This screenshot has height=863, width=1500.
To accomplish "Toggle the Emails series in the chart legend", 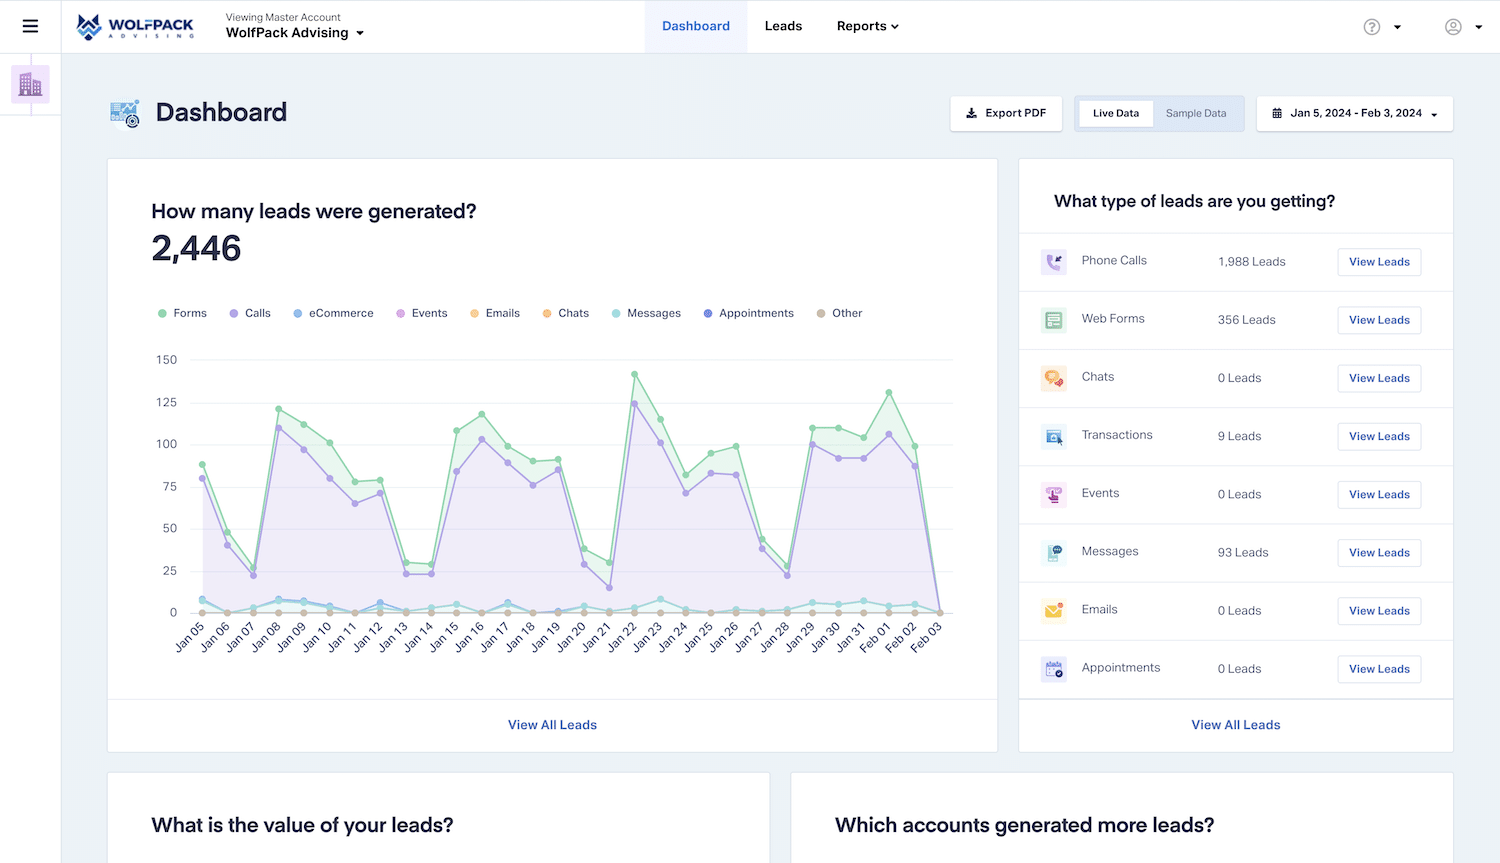I will pos(495,313).
